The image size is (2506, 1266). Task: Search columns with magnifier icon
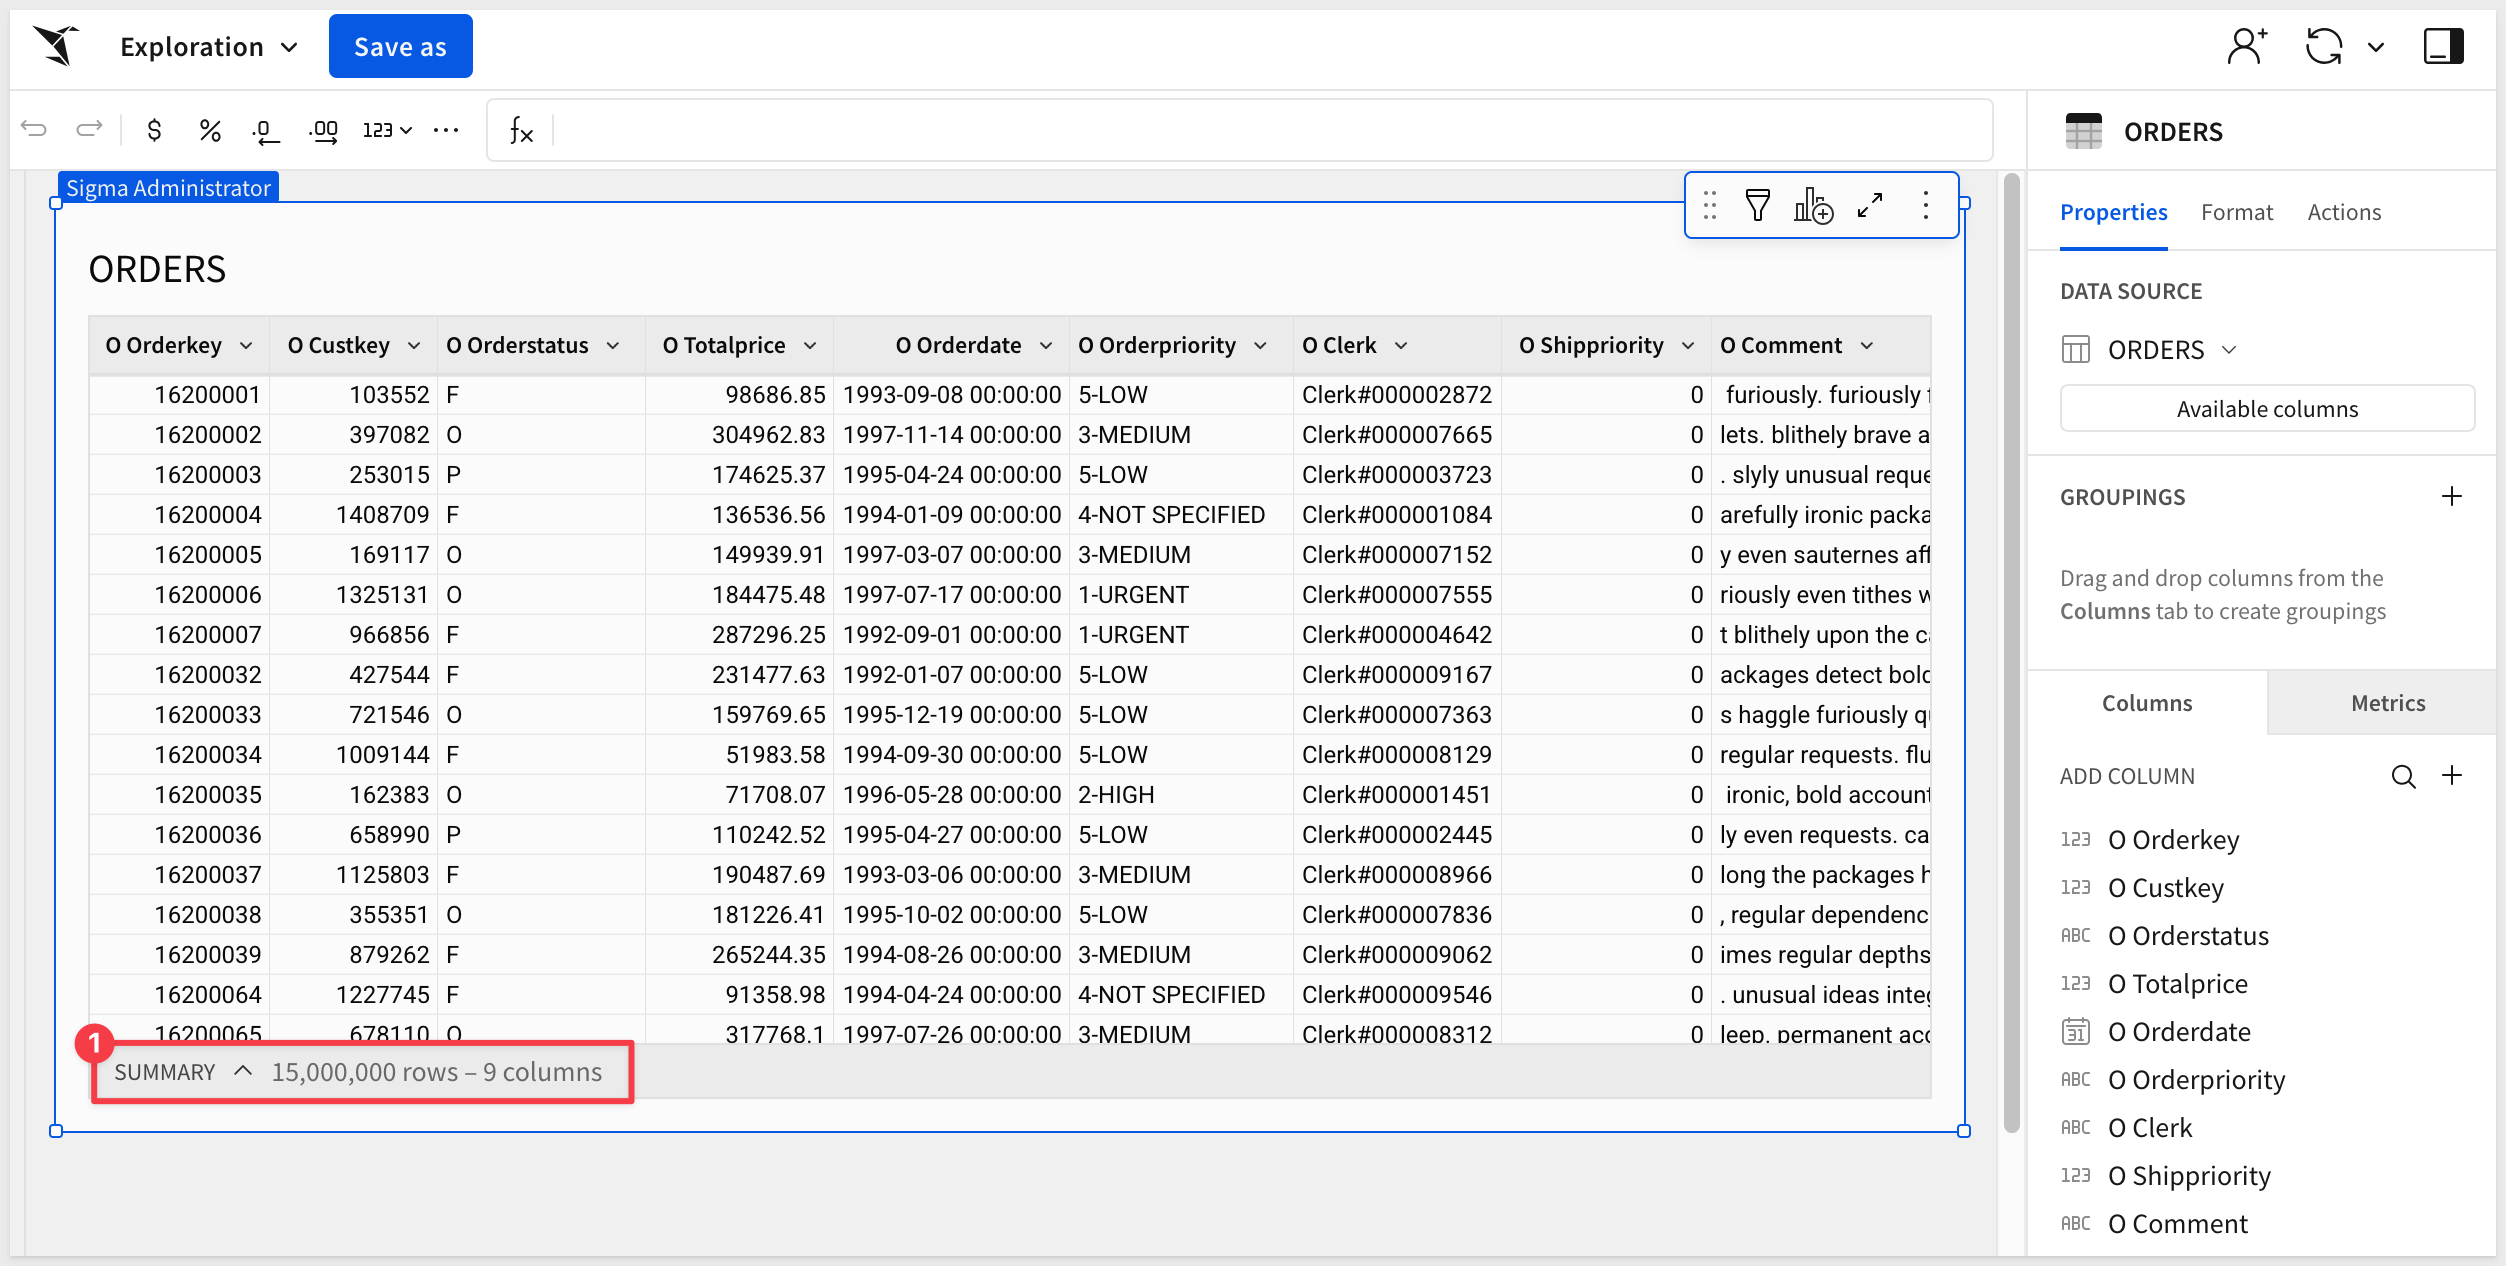coord(2403,776)
